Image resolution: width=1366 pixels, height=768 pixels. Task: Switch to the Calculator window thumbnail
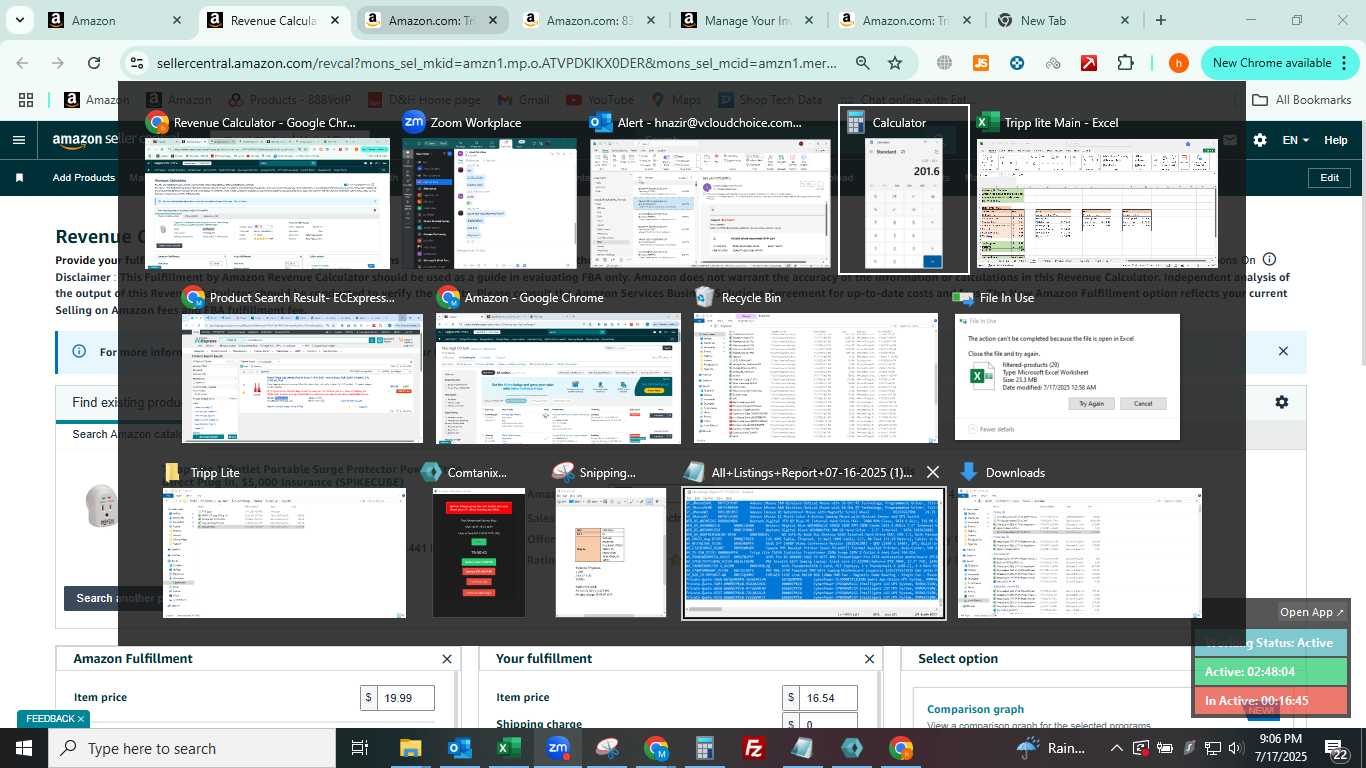point(903,189)
